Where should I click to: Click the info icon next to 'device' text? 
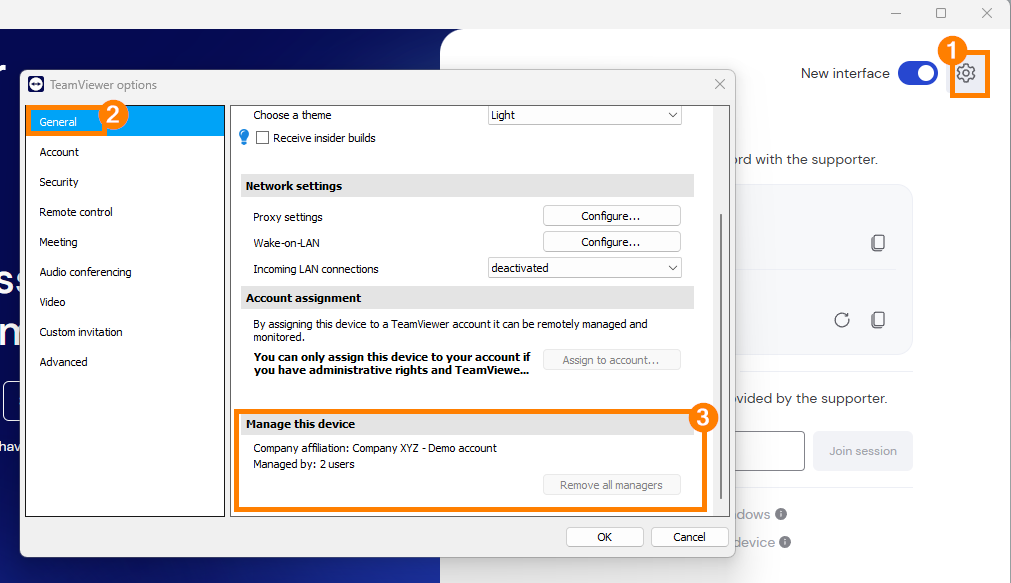click(x=785, y=542)
